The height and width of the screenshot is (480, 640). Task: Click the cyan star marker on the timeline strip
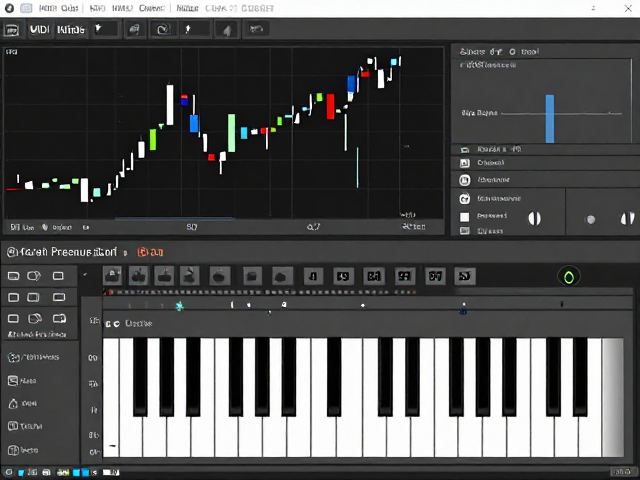coord(180,306)
